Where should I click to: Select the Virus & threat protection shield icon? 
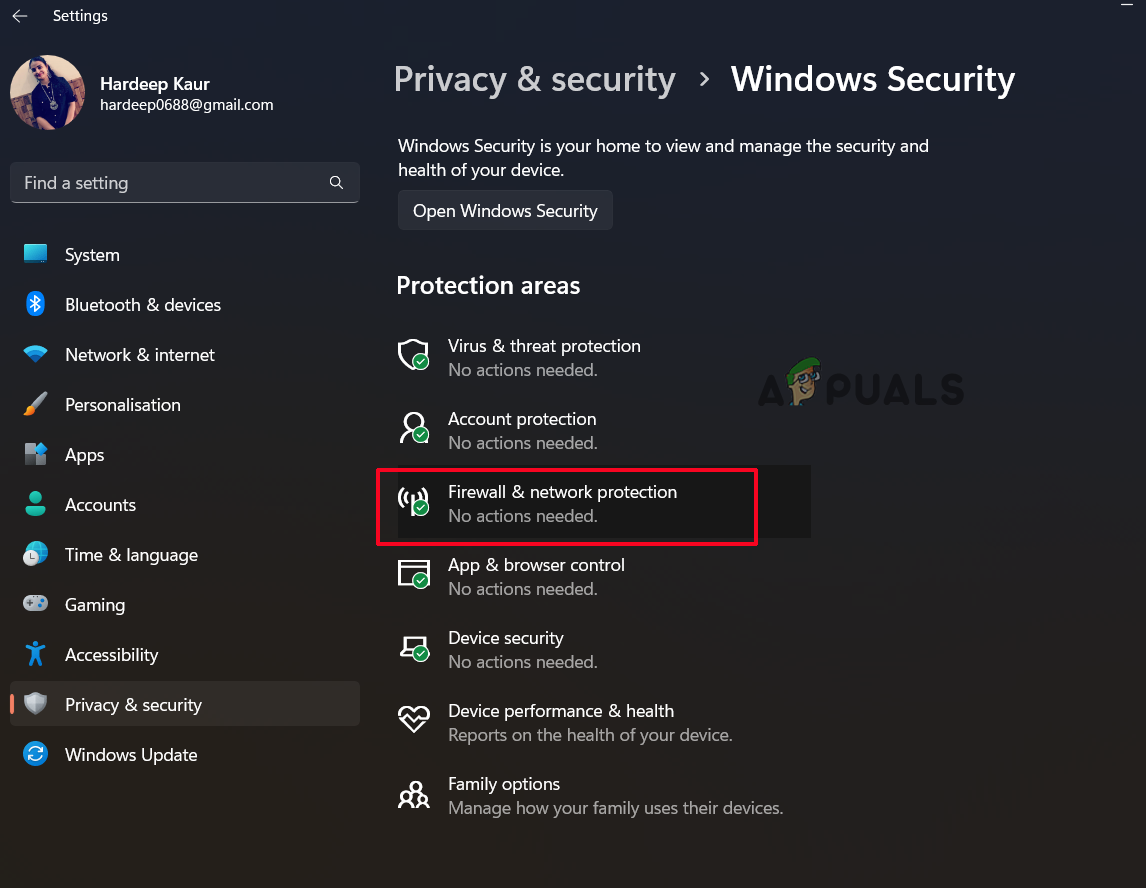(413, 355)
